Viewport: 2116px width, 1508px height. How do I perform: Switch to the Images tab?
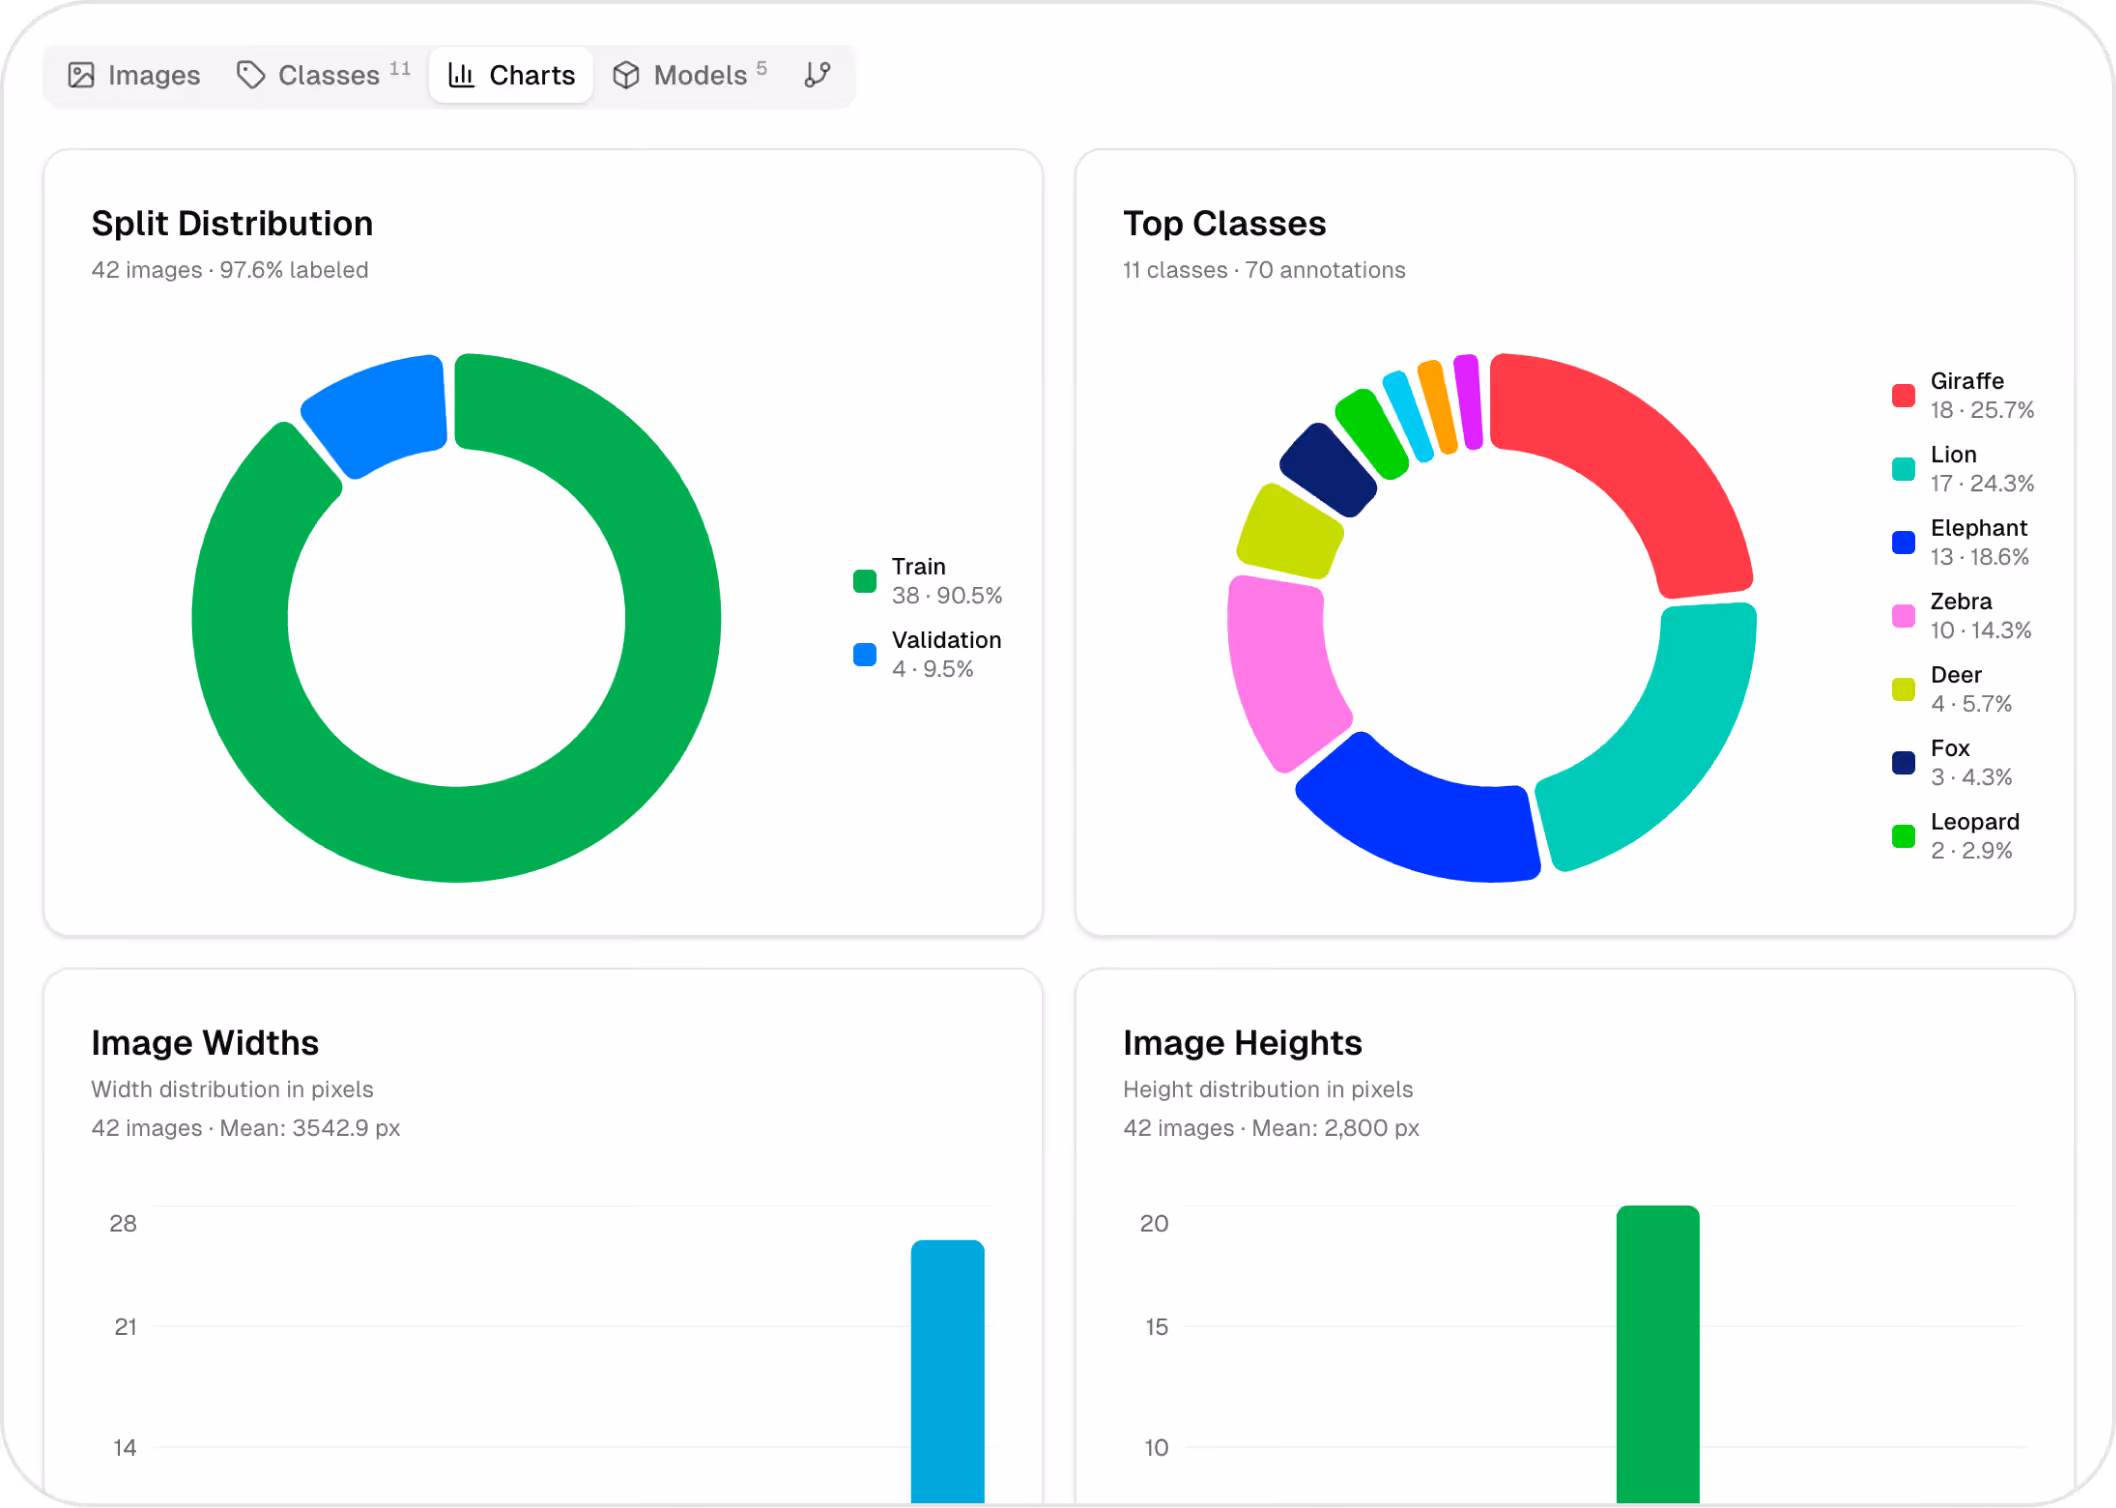click(133, 74)
